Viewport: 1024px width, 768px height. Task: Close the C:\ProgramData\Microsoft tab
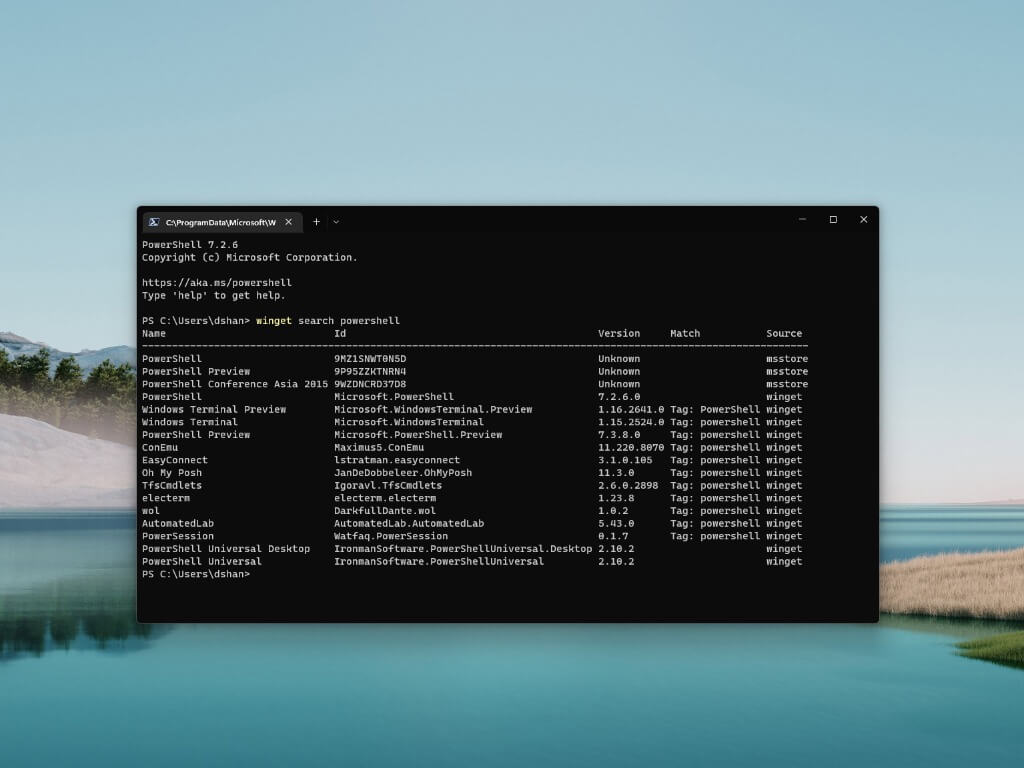[x=289, y=222]
